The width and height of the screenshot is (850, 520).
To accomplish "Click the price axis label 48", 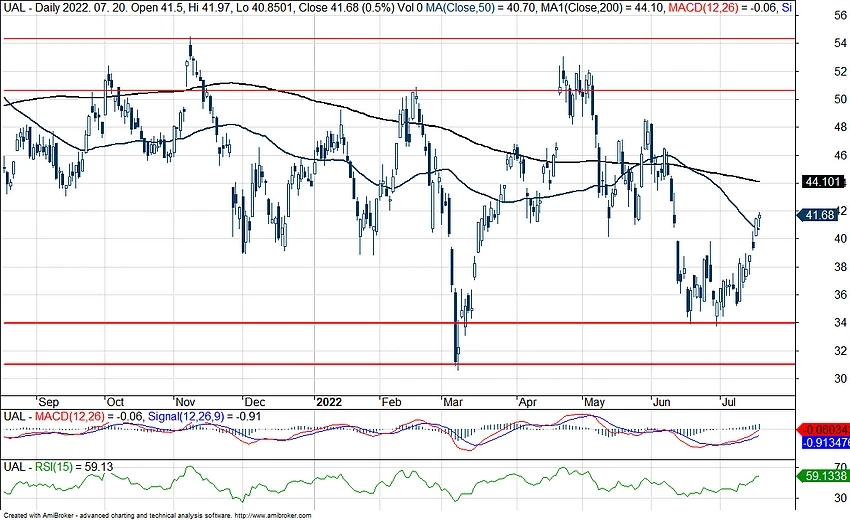I will [x=841, y=127].
